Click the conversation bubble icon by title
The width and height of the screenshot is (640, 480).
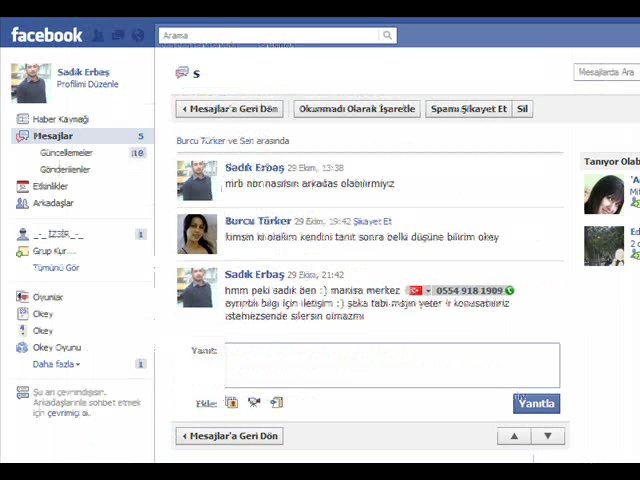coord(182,73)
